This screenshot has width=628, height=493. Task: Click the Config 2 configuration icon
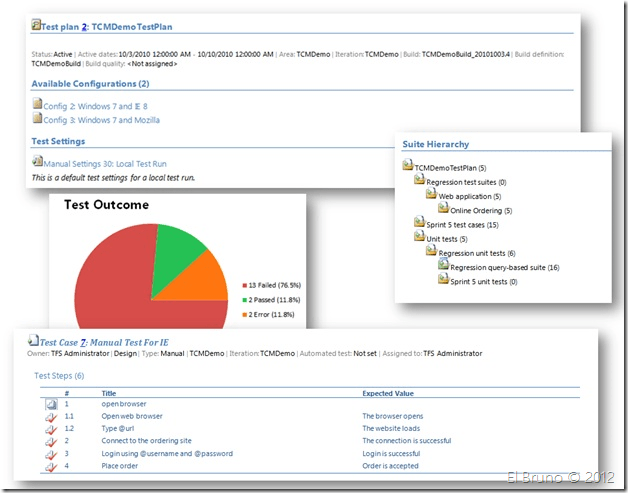click(x=37, y=104)
